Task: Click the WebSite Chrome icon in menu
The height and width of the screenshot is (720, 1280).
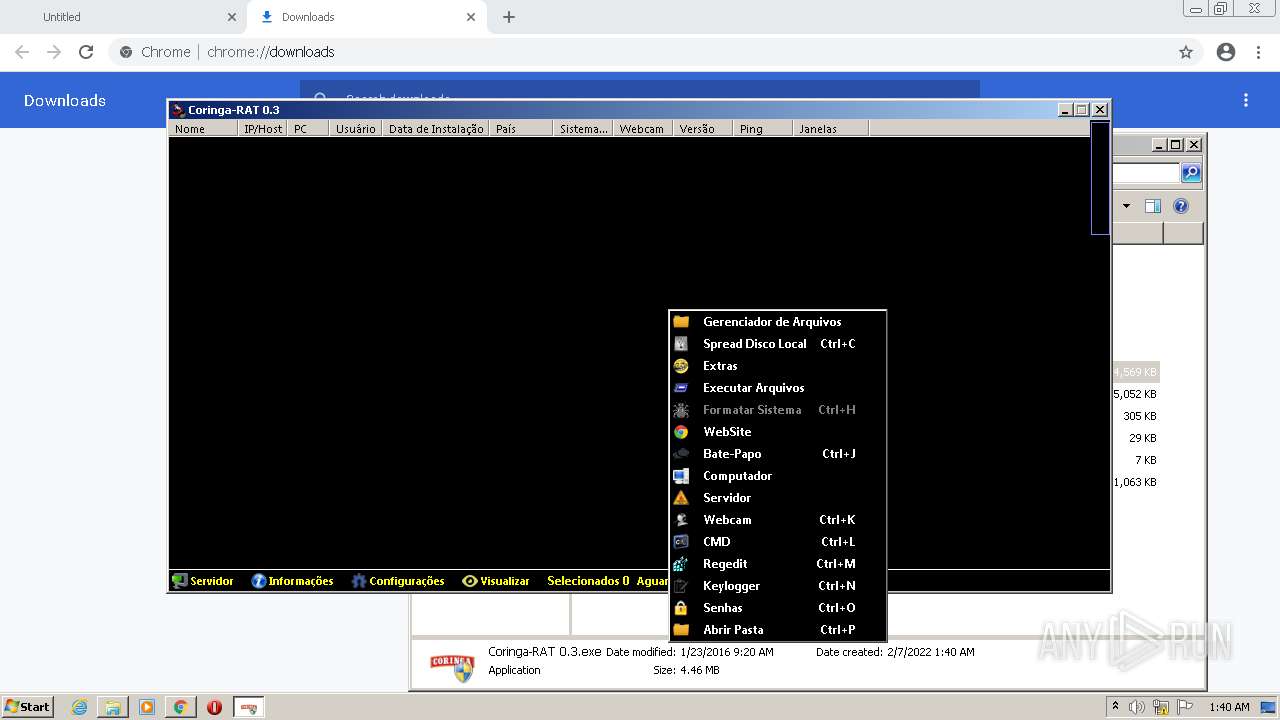Action: [681, 432]
